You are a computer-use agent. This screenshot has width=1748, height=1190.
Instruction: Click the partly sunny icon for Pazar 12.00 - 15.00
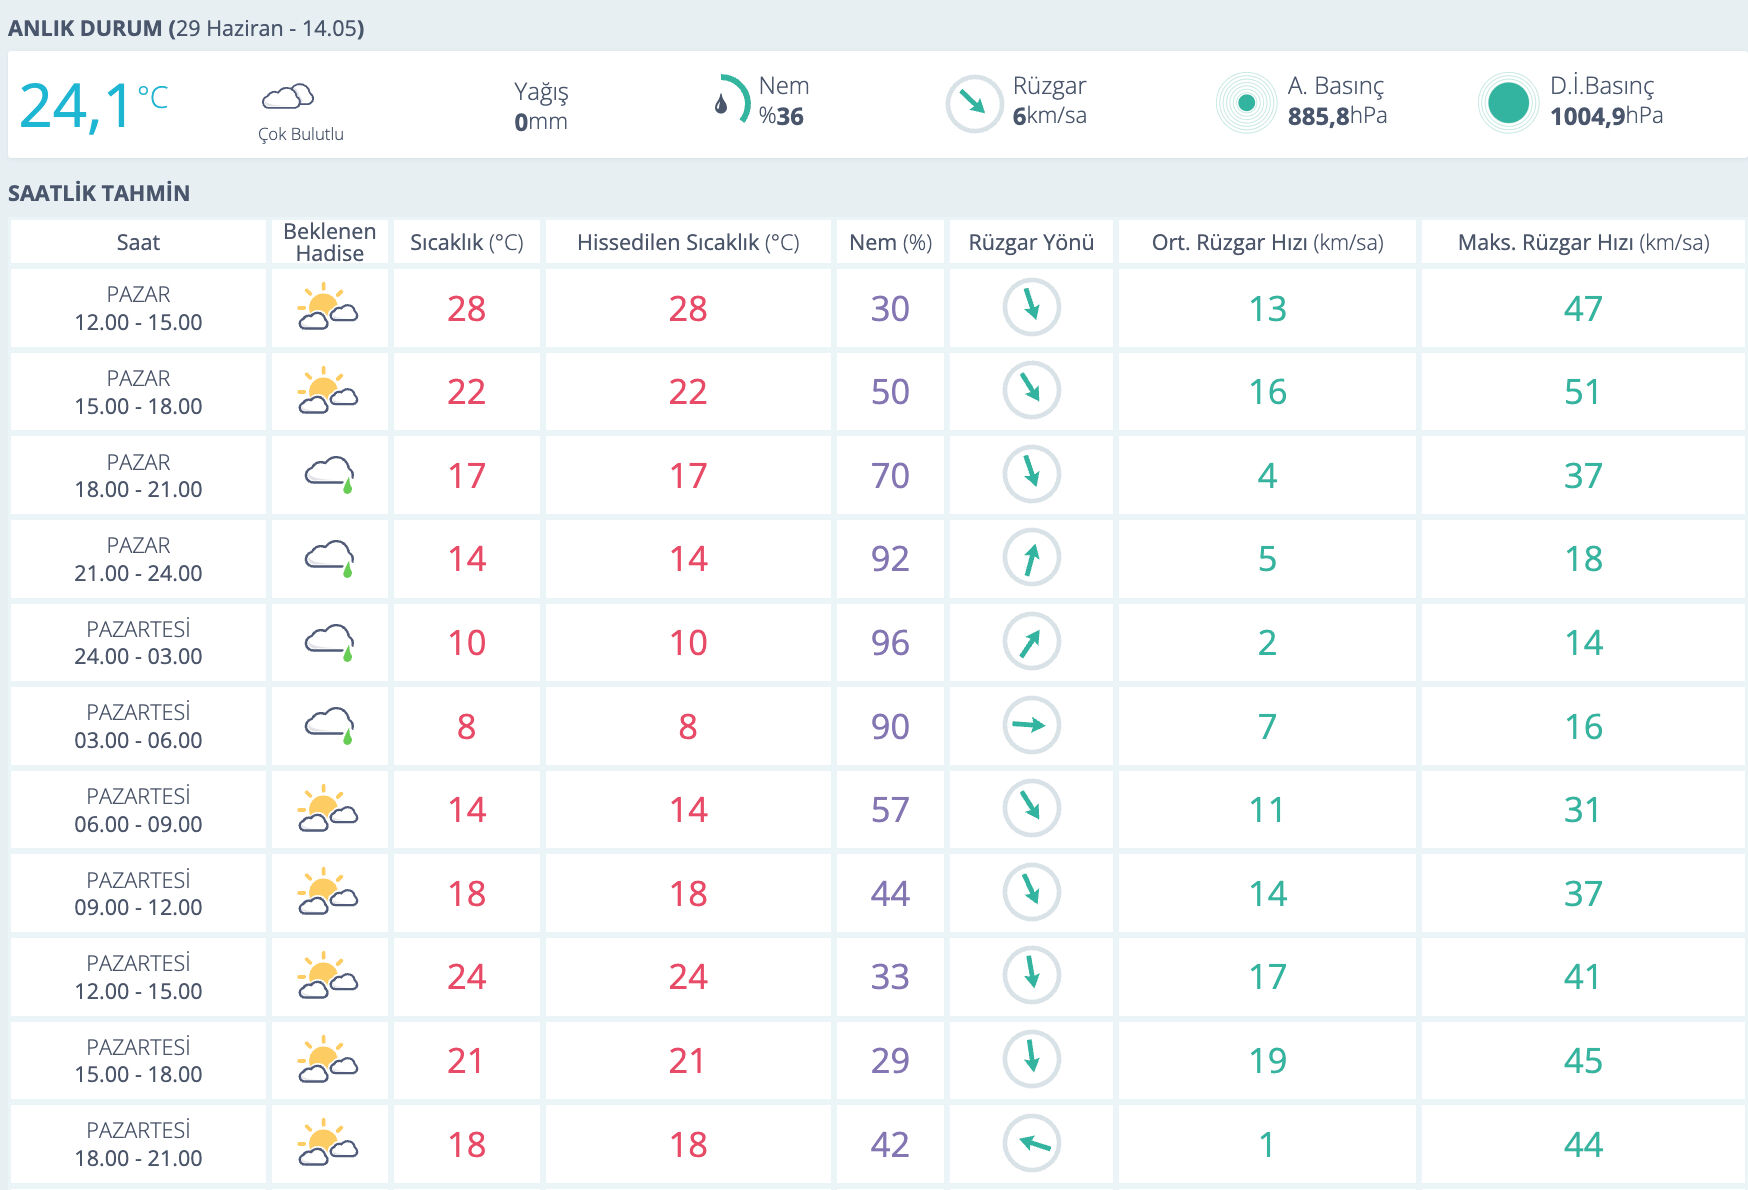(328, 308)
